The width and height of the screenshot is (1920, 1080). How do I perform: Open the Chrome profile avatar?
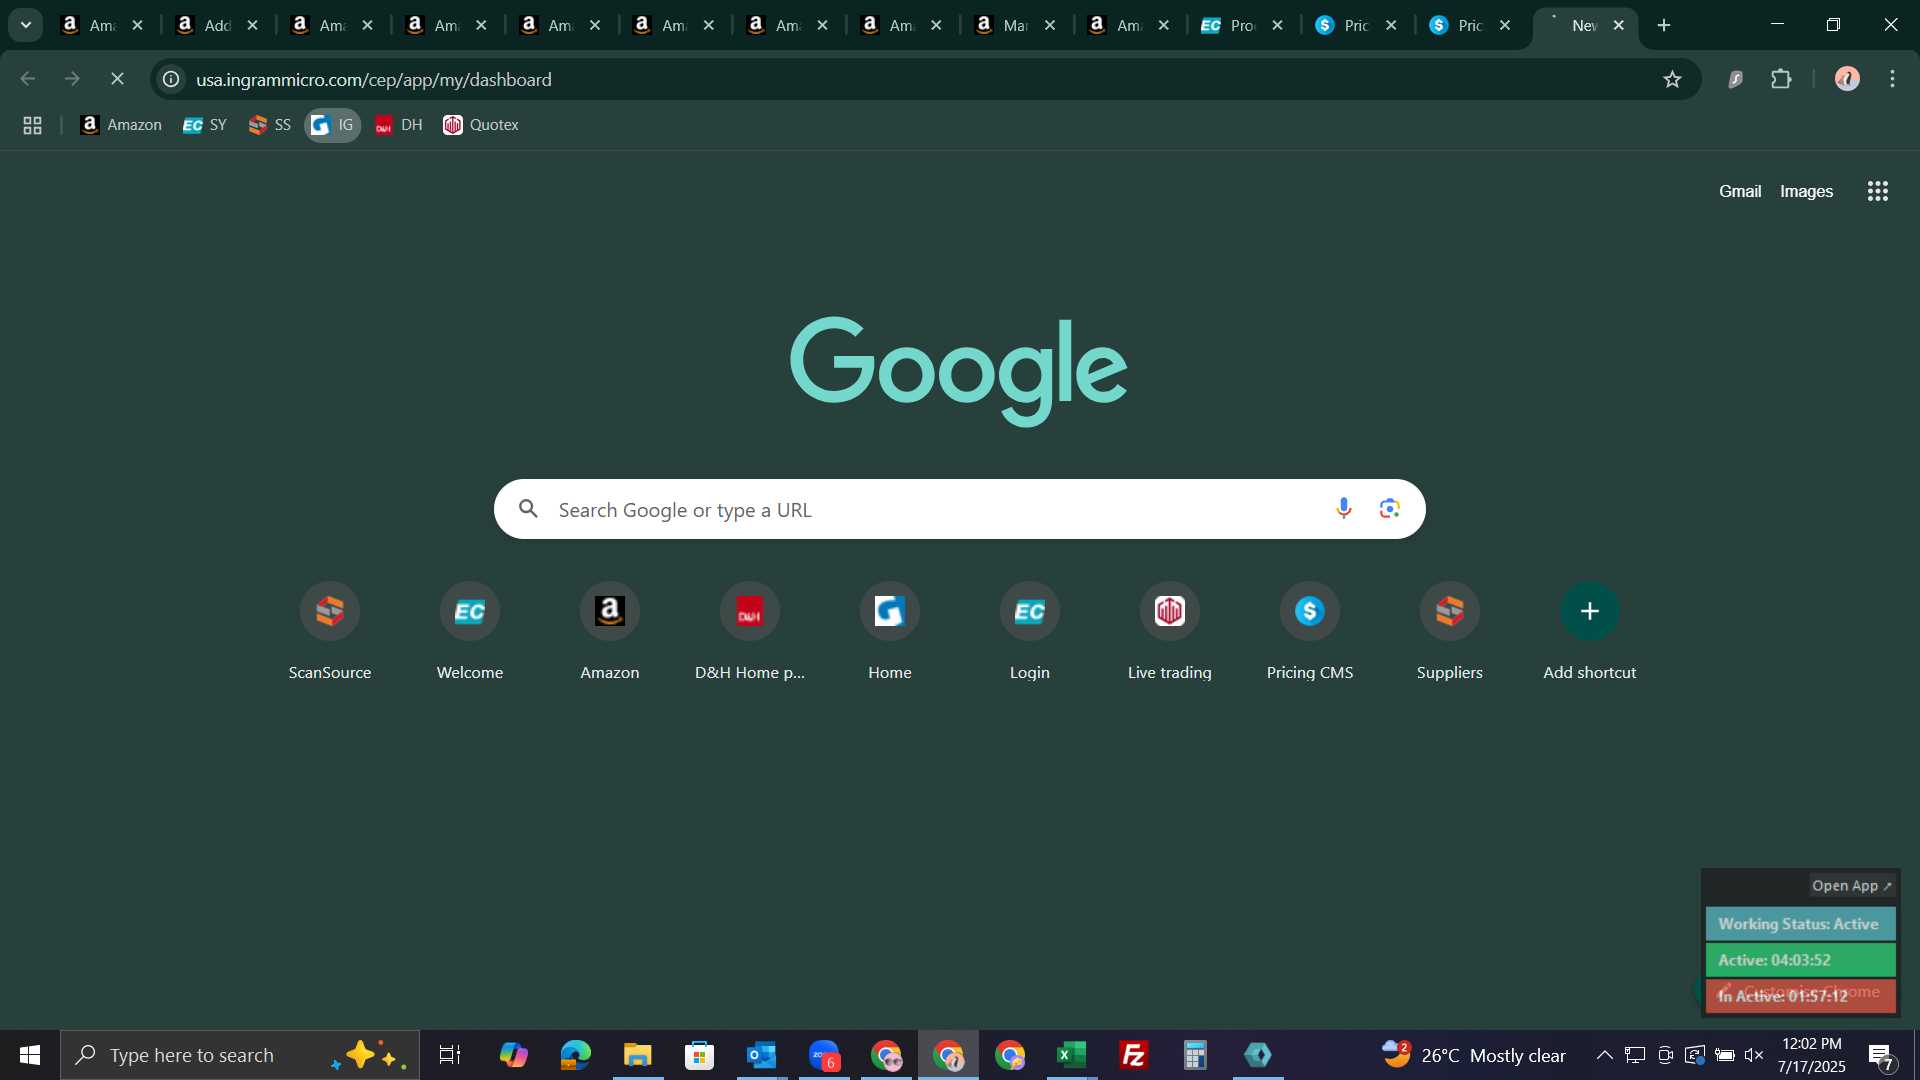[1847, 79]
